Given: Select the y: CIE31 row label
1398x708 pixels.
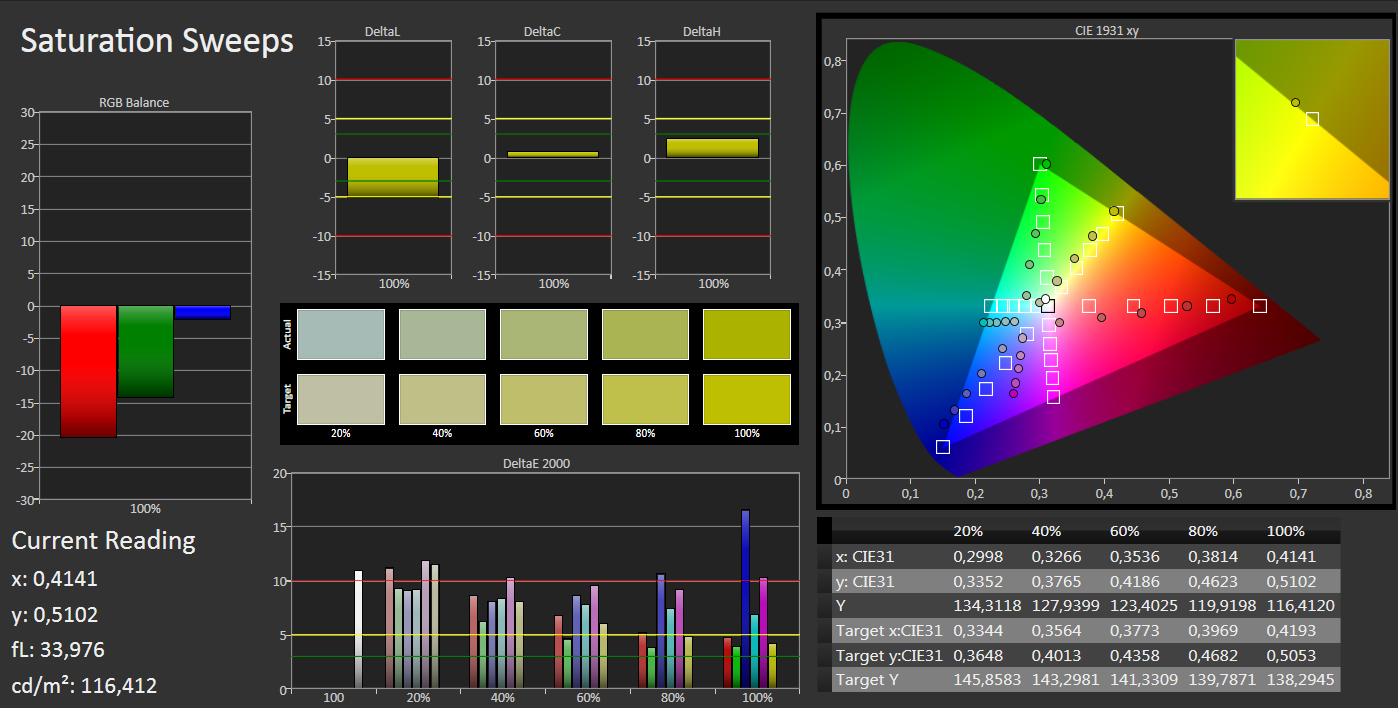Looking at the screenshot, I should point(865,581).
